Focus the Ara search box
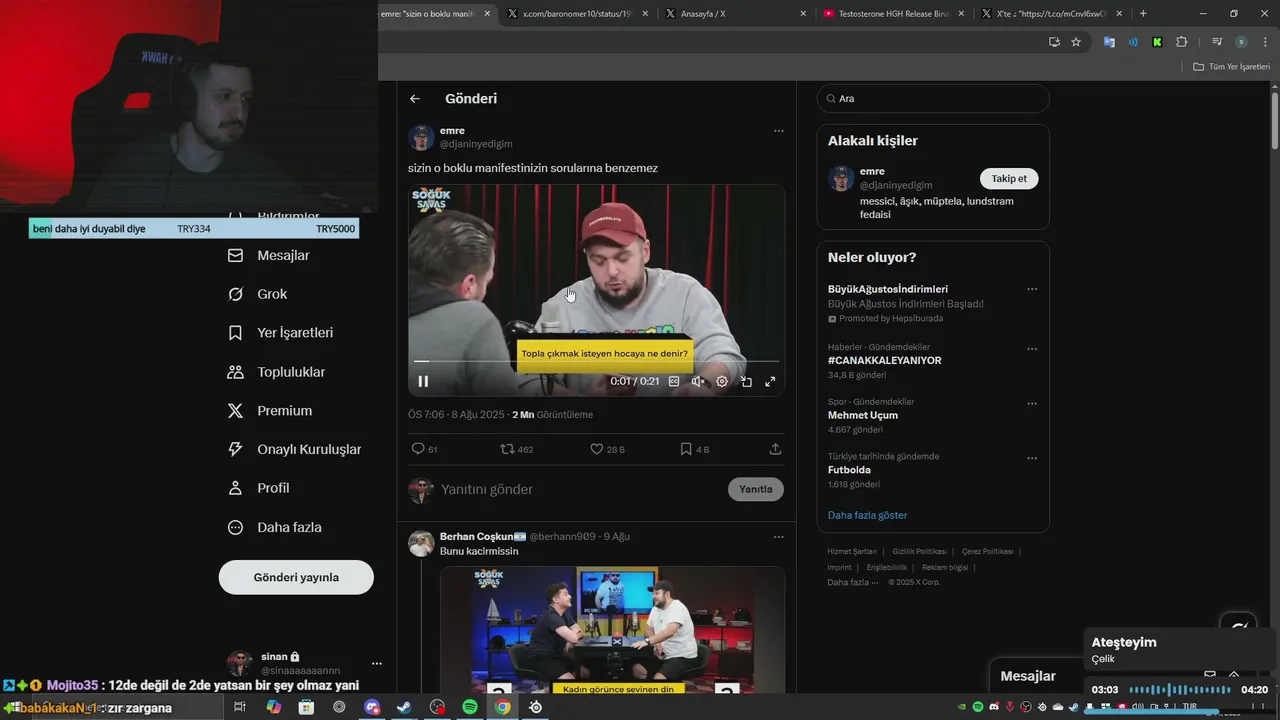Screen dimensions: 1280x720 [x=933, y=99]
